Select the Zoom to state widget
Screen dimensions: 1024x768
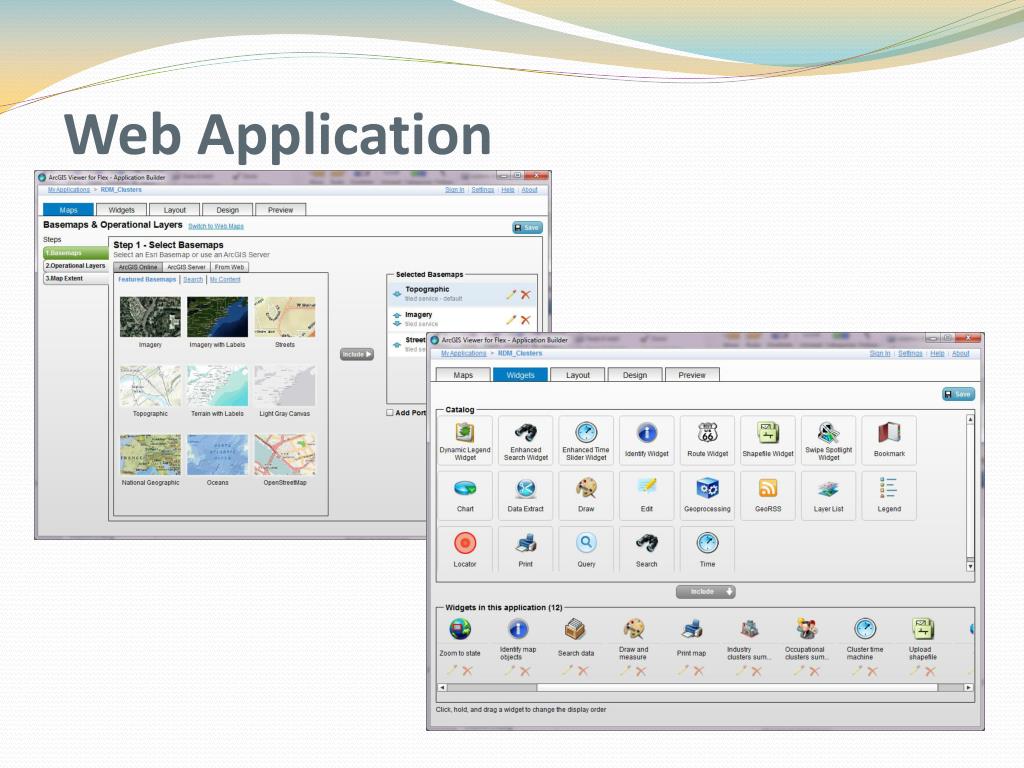460,637
